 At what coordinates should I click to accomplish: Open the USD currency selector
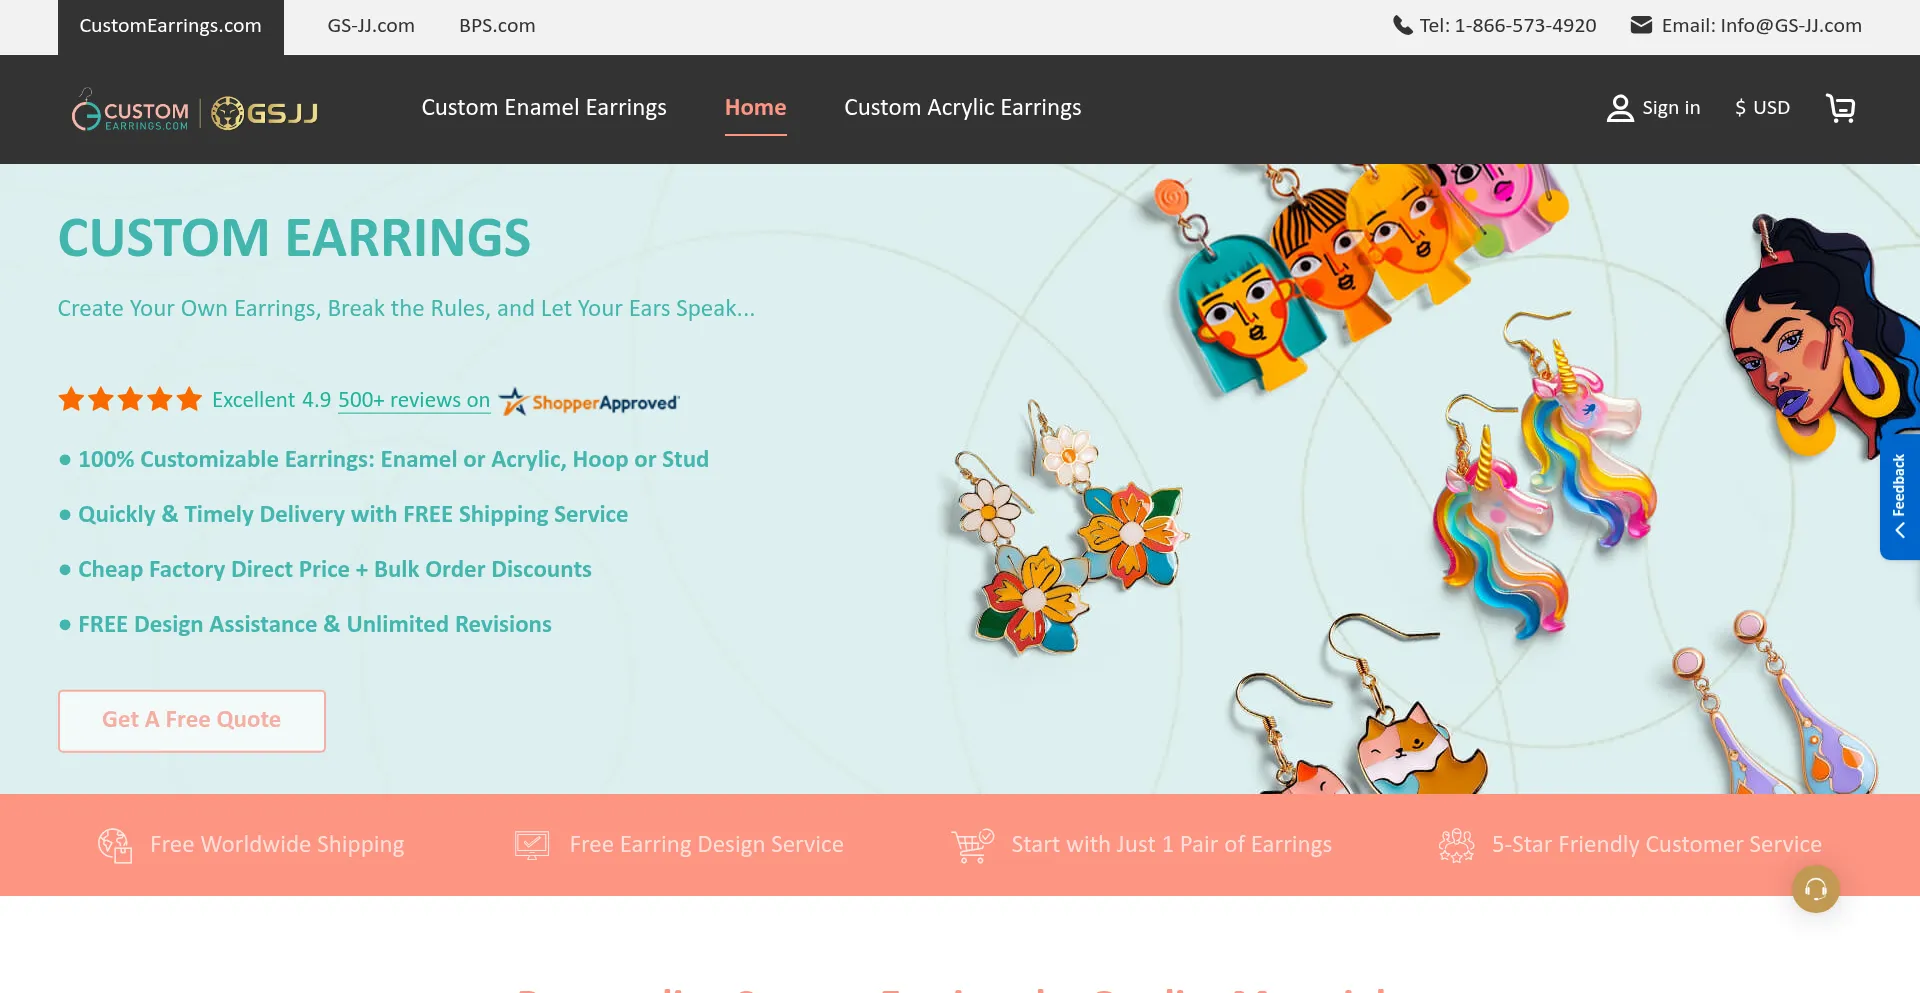tap(1762, 108)
